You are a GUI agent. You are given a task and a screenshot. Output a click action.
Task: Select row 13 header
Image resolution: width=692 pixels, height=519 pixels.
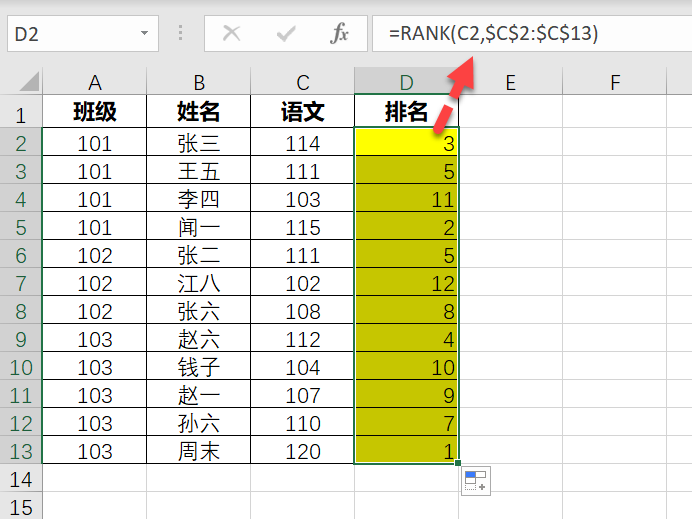(21, 451)
